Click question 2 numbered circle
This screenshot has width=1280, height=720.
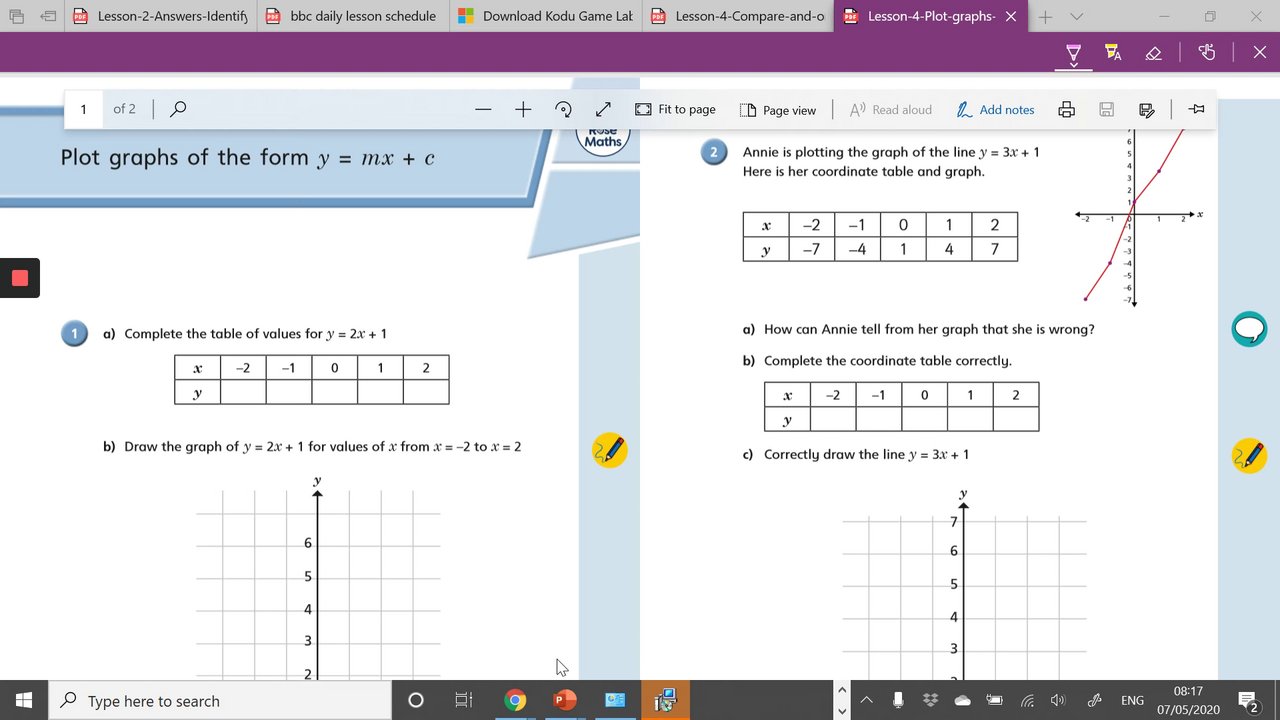(x=714, y=153)
